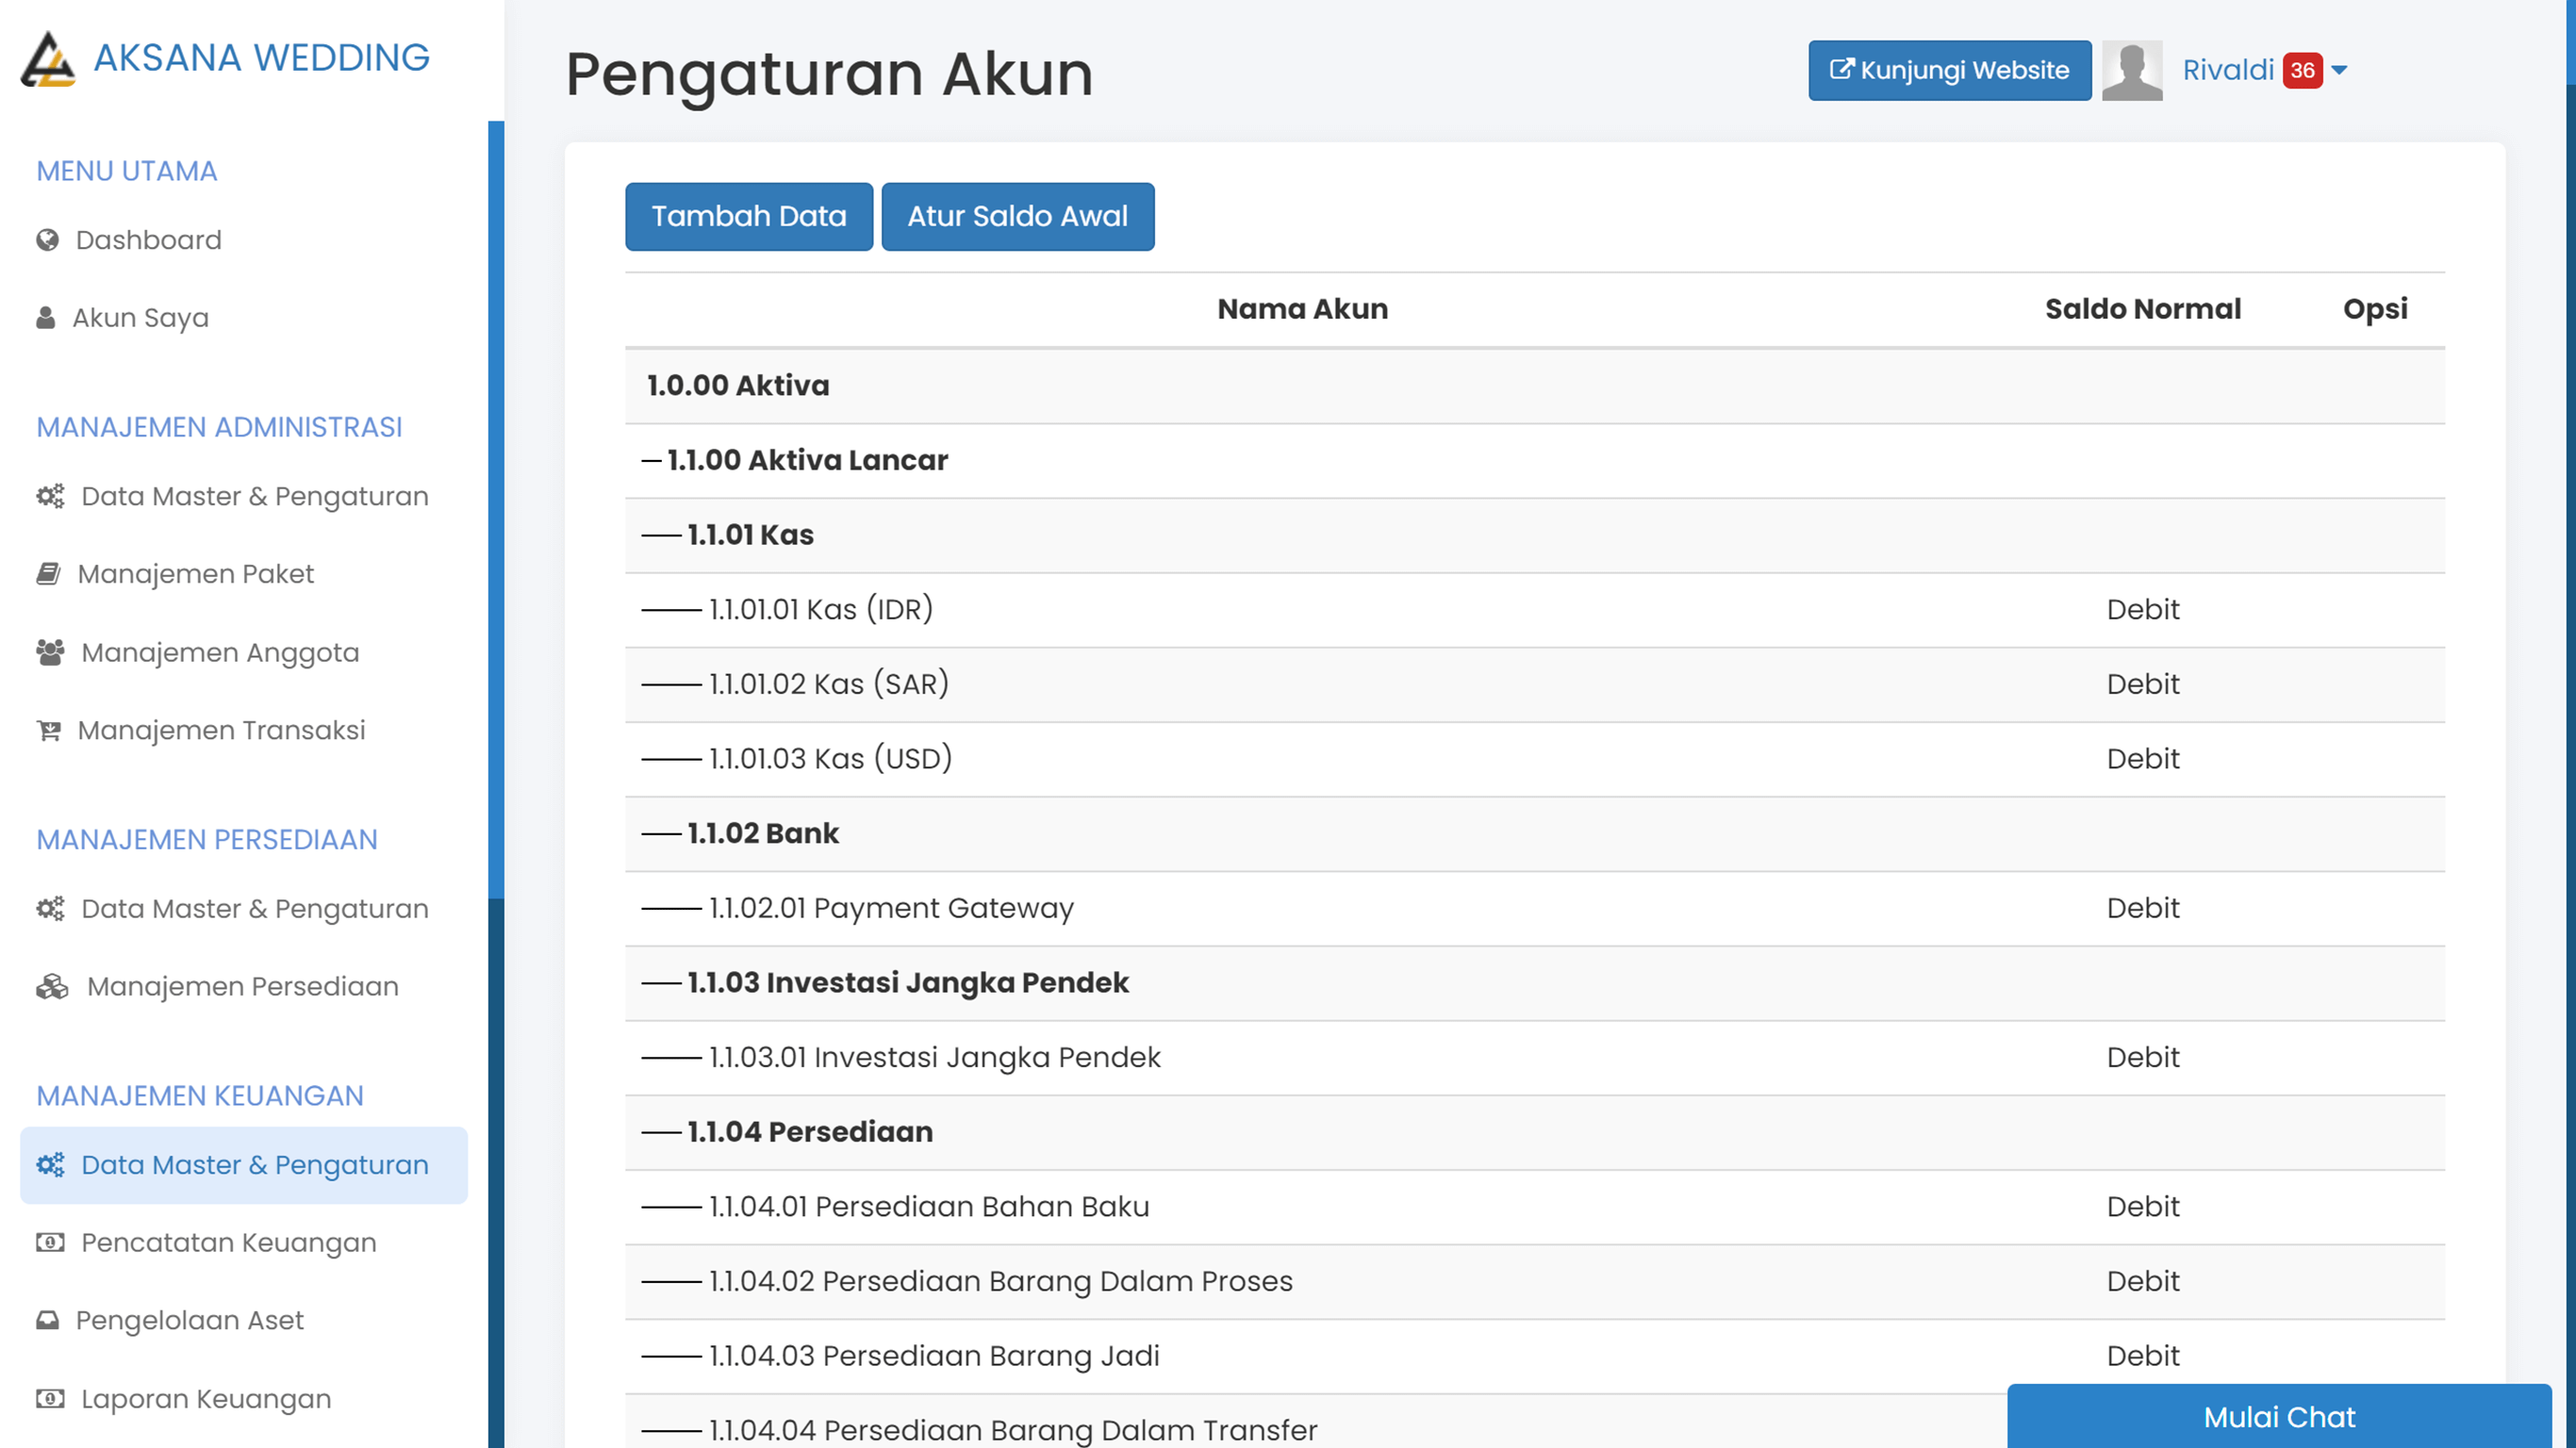2576x1448 pixels.
Task: Click the Manajemen Paket book icon
Action: (x=49, y=573)
